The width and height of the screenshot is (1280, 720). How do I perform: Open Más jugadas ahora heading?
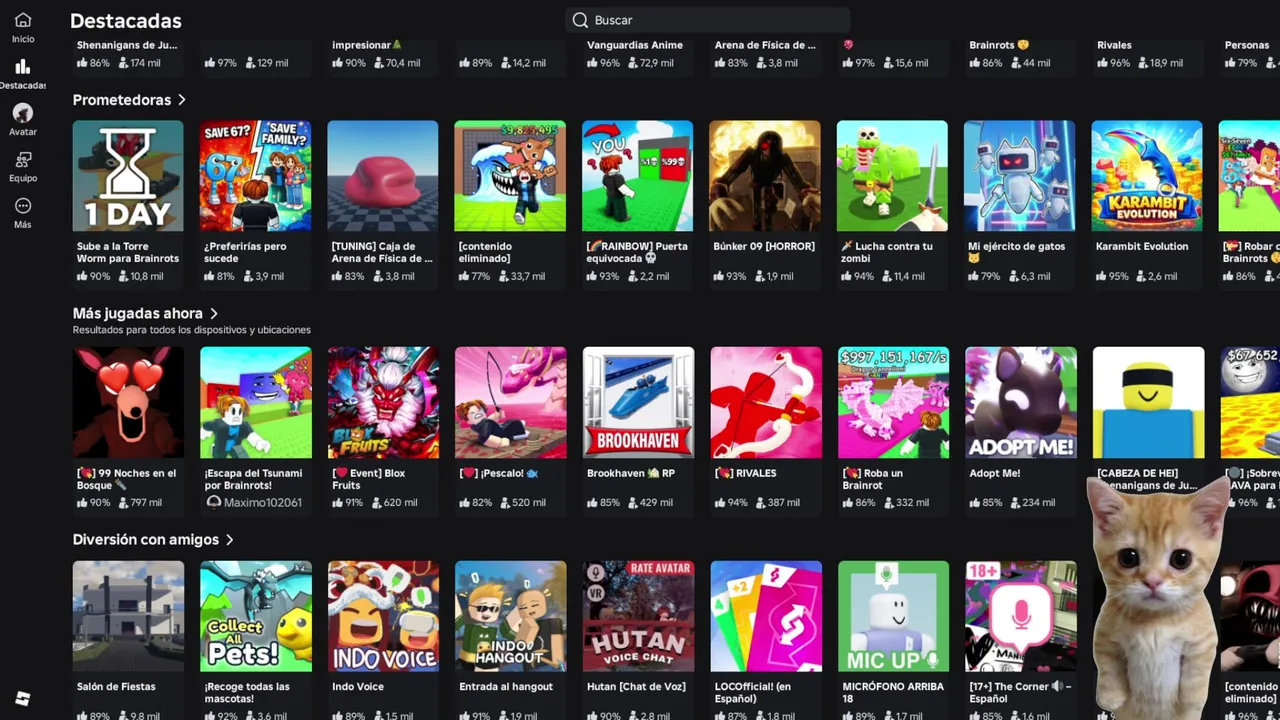pyautogui.click(x=138, y=314)
